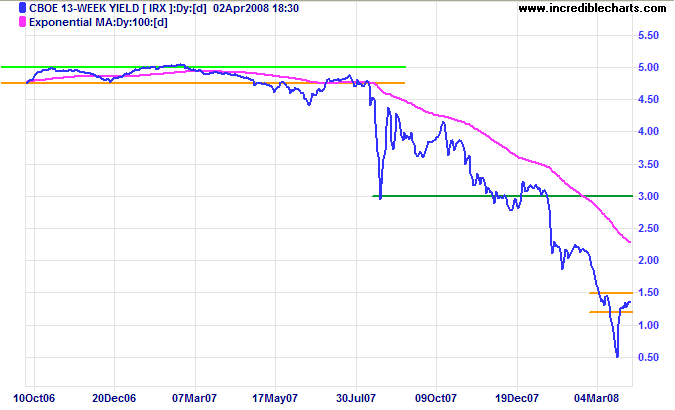Click the 30Jul07 date label

[356, 398]
